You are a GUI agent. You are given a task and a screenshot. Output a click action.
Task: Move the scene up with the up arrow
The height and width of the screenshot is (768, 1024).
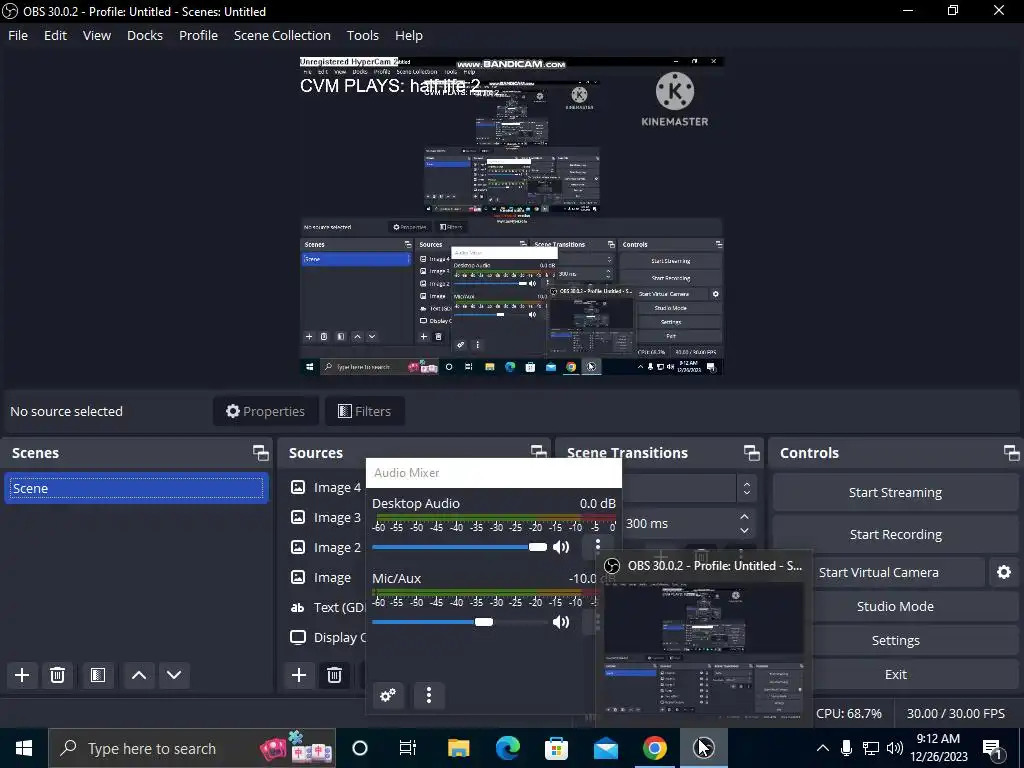point(138,675)
